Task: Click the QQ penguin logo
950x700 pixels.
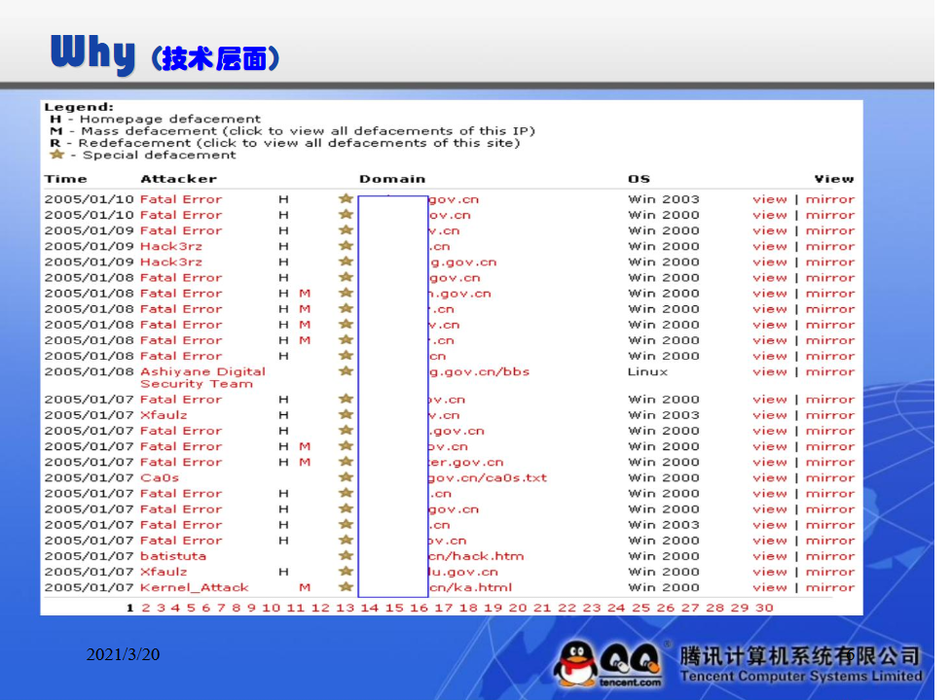Action: pyautogui.click(x=578, y=662)
